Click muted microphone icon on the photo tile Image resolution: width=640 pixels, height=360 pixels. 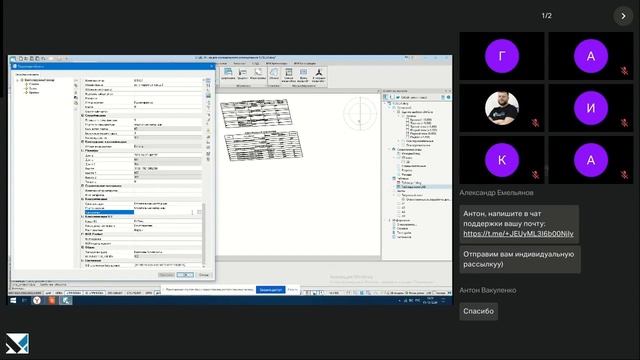point(535,123)
